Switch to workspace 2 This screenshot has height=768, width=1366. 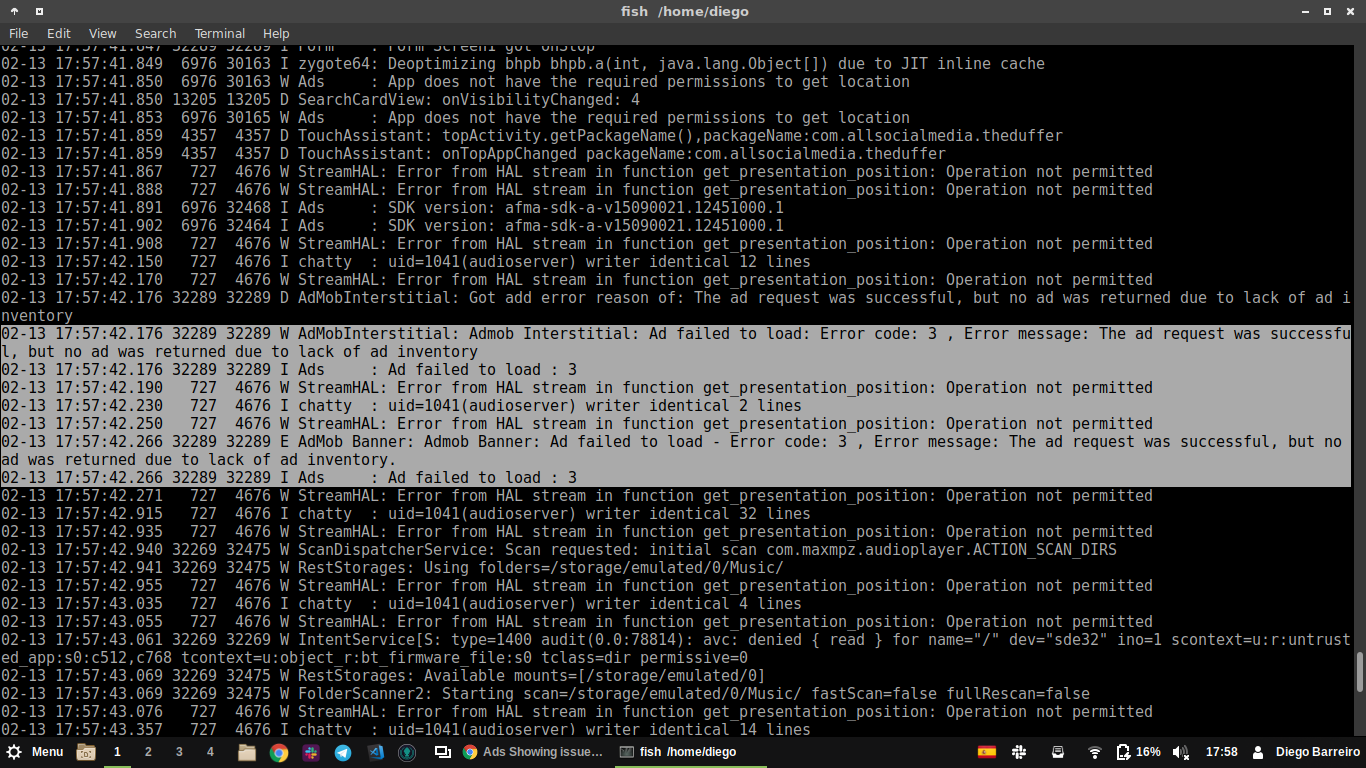tap(148, 752)
